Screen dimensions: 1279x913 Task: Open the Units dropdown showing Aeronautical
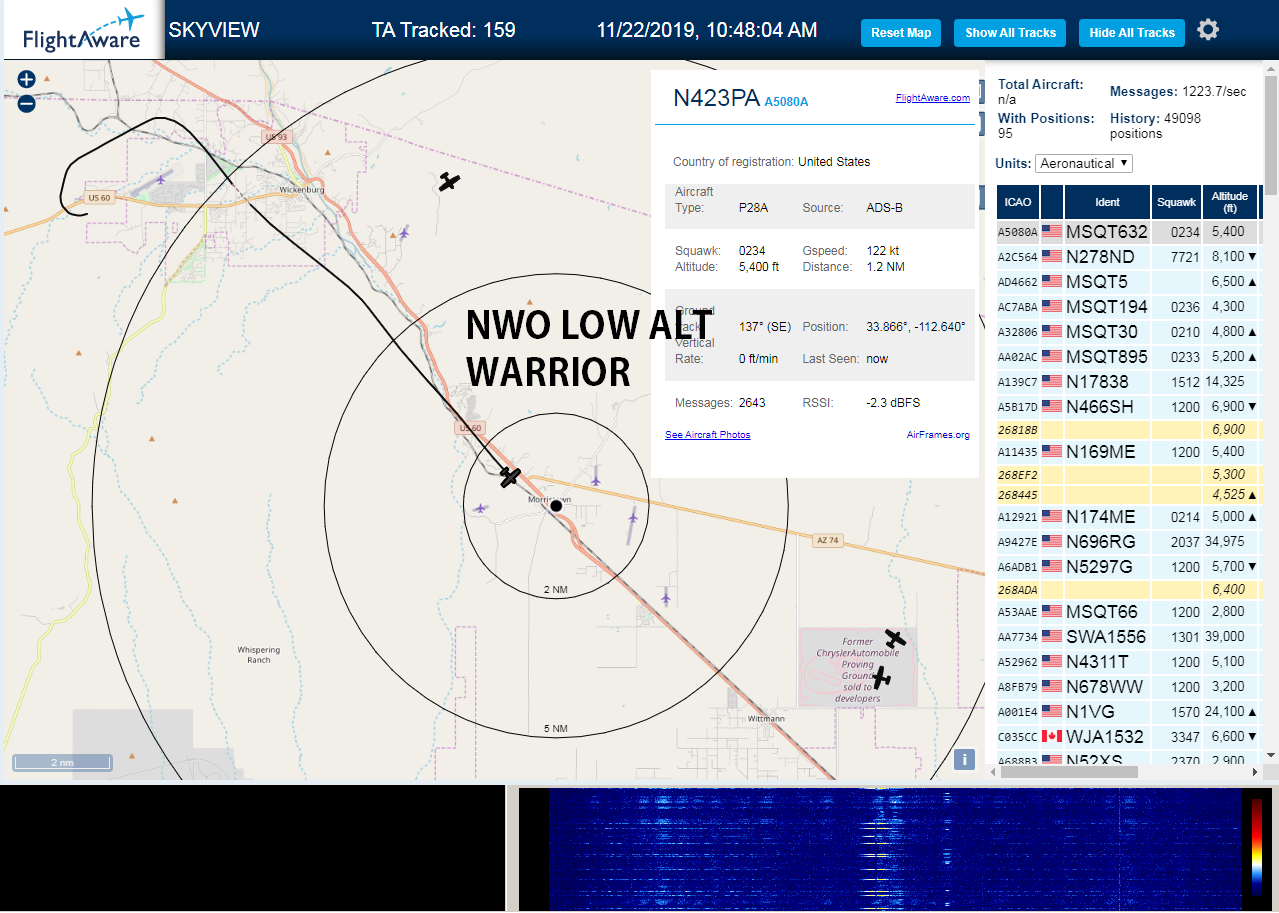1084,163
